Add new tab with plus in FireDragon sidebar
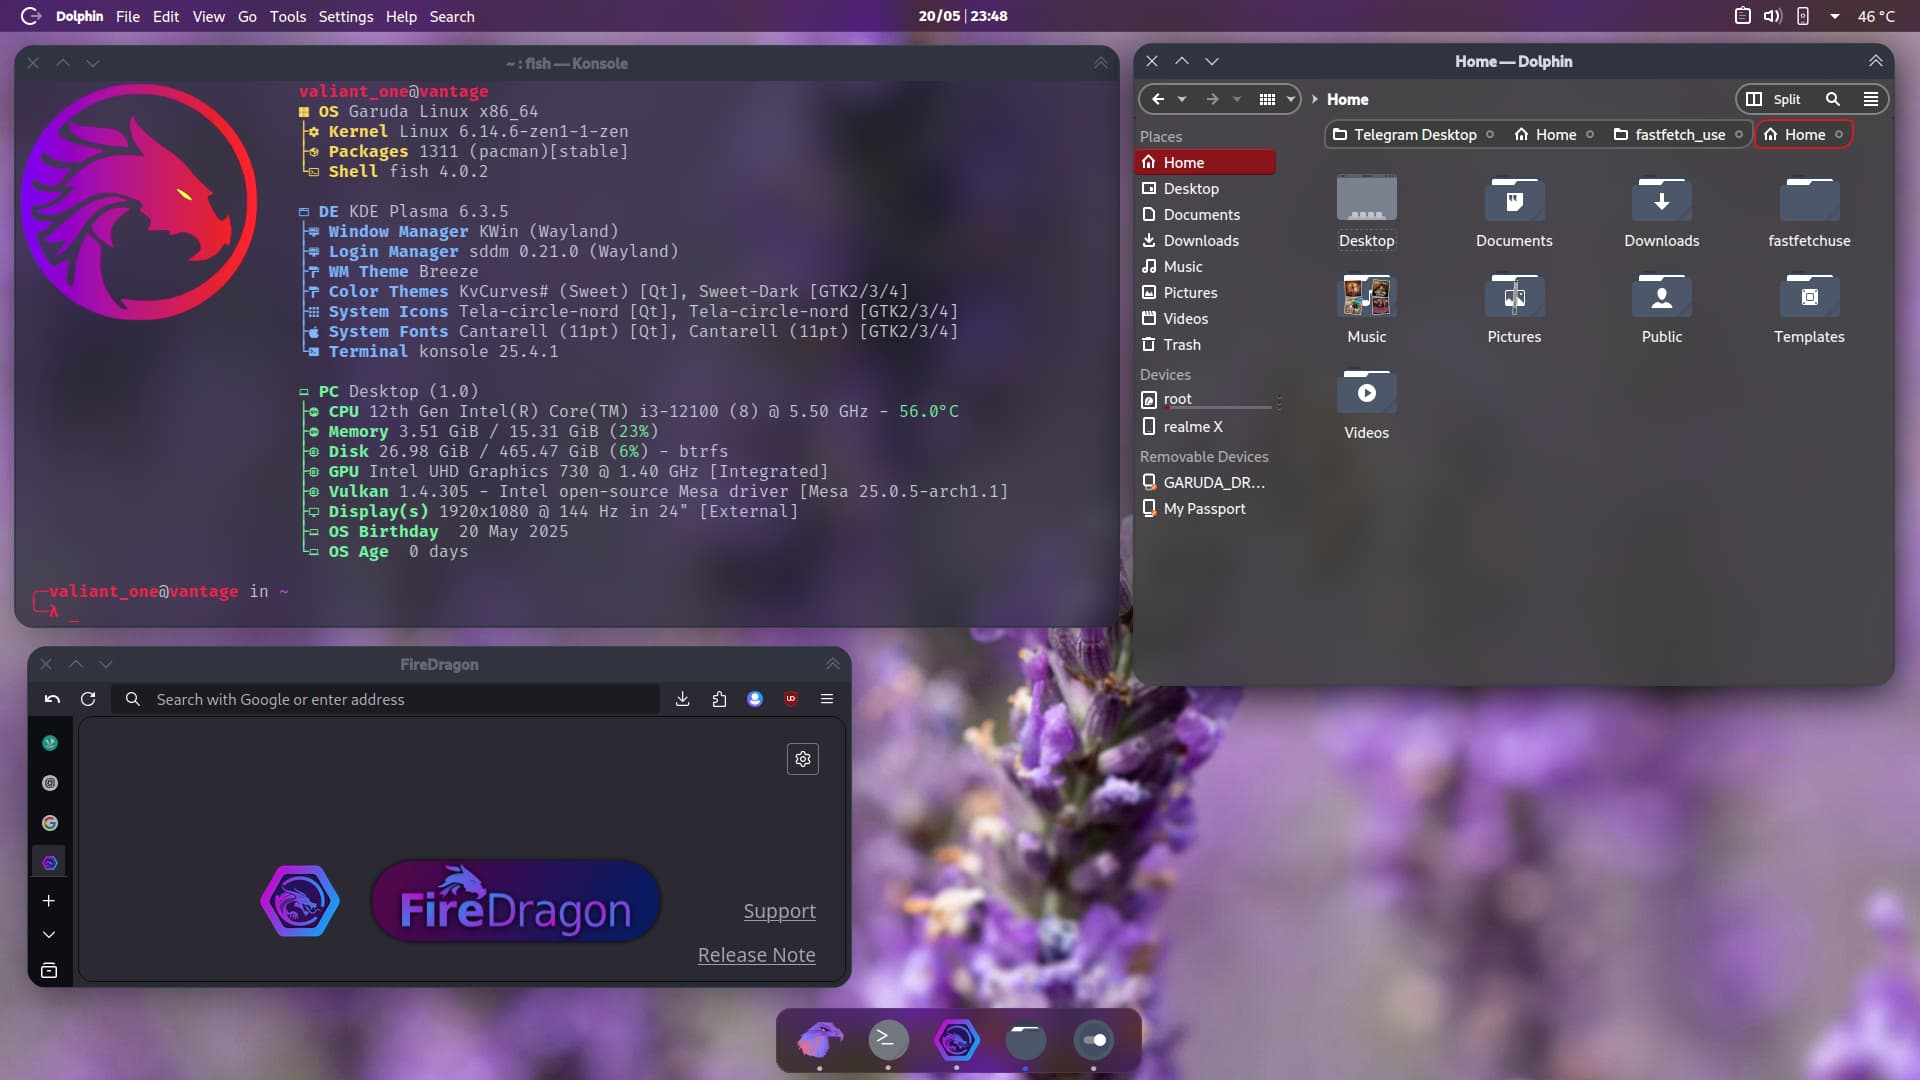The image size is (1920, 1080). 48,901
